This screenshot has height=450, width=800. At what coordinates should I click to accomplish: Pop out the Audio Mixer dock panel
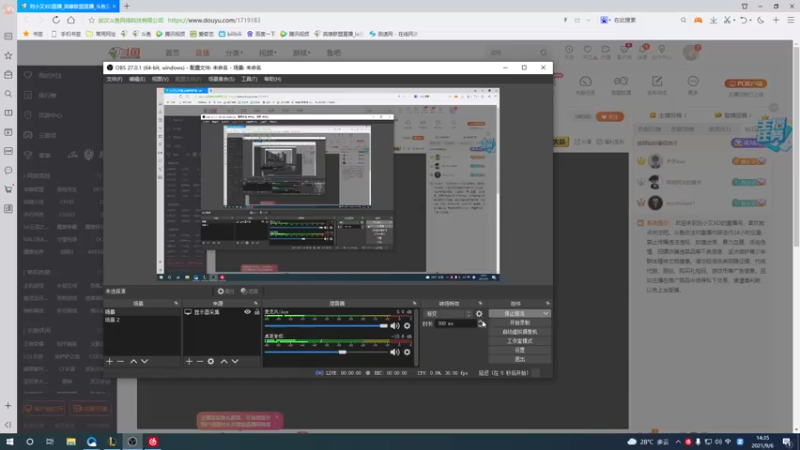point(414,304)
